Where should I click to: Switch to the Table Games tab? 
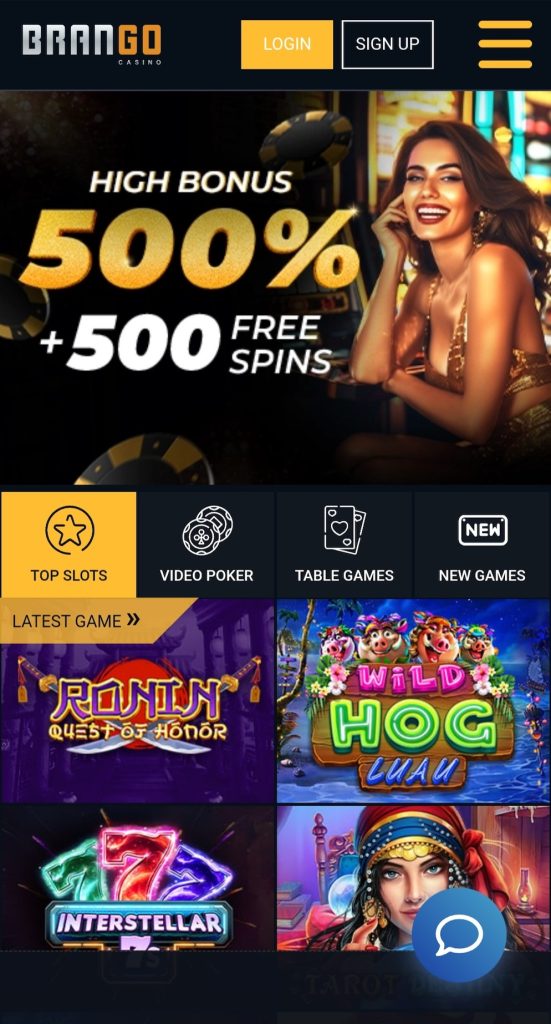345,545
